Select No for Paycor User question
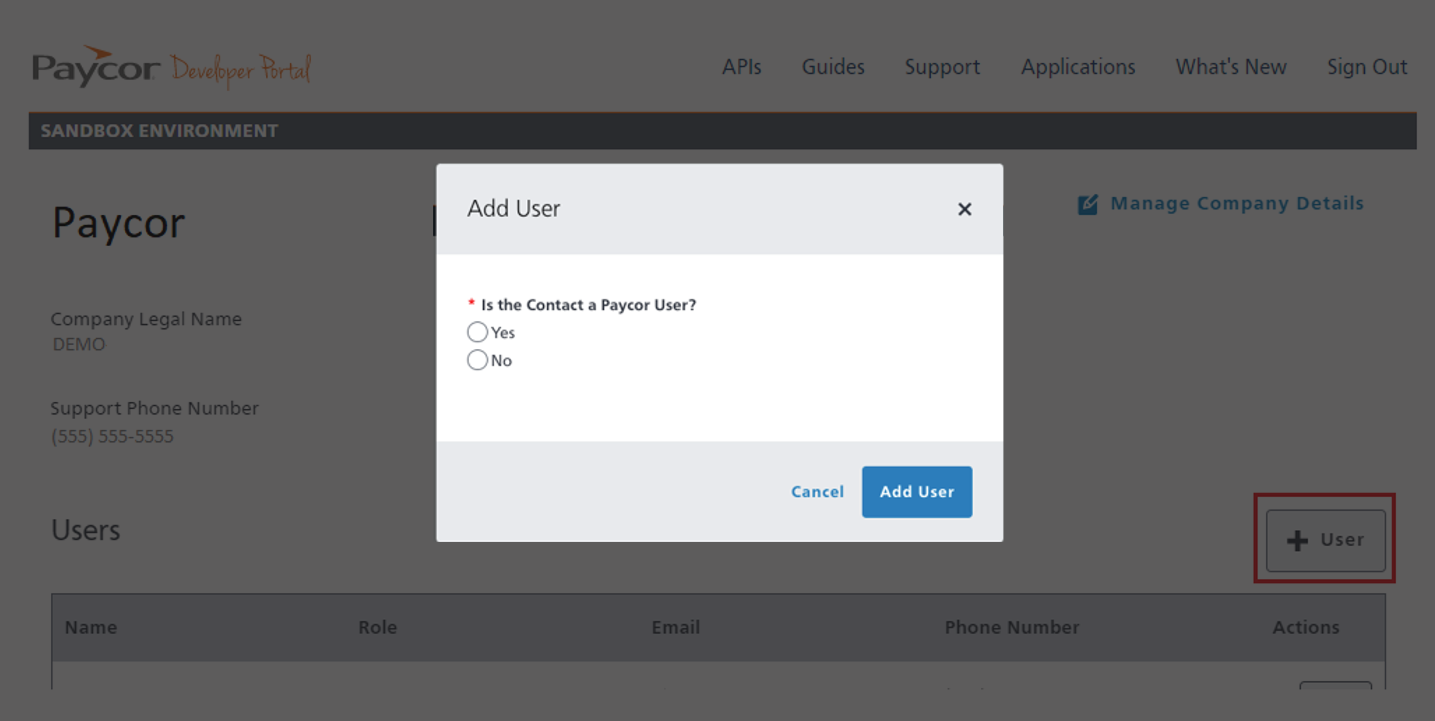The image size is (1435, 721). tap(477, 359)
